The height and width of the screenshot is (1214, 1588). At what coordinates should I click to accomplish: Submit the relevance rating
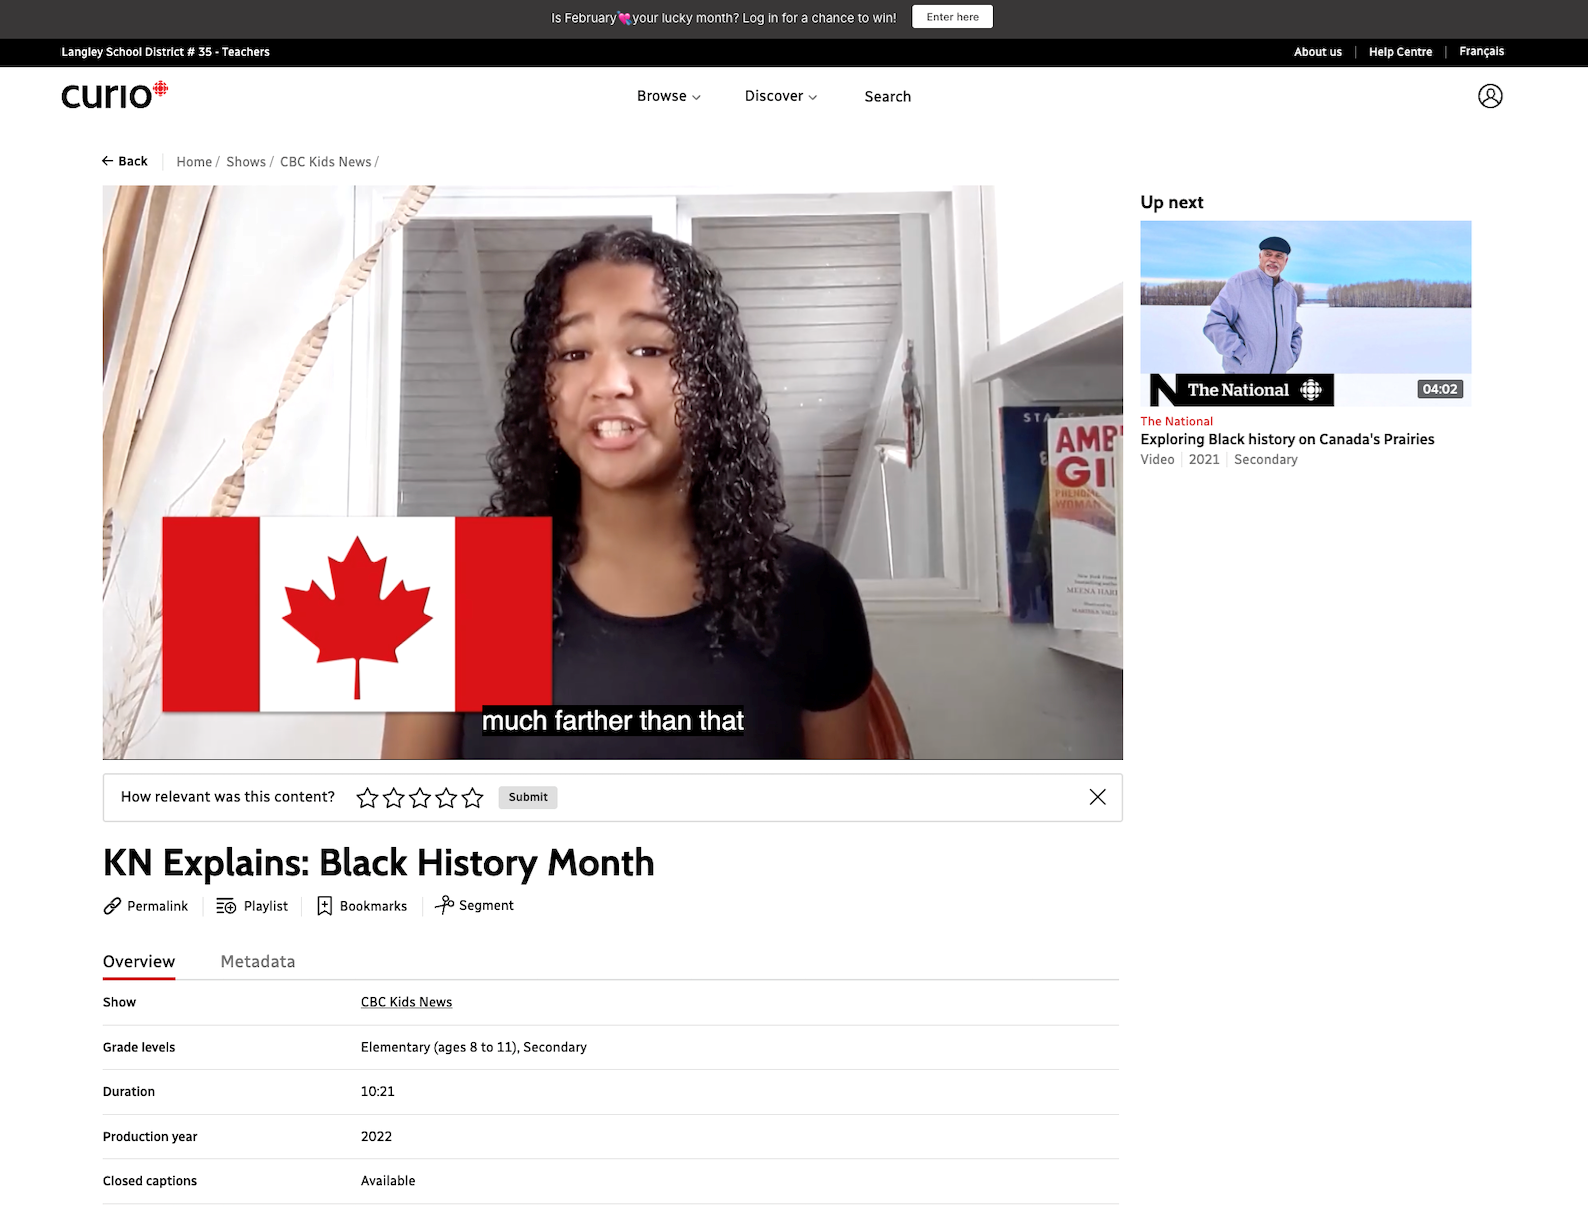tap(528, 797)
